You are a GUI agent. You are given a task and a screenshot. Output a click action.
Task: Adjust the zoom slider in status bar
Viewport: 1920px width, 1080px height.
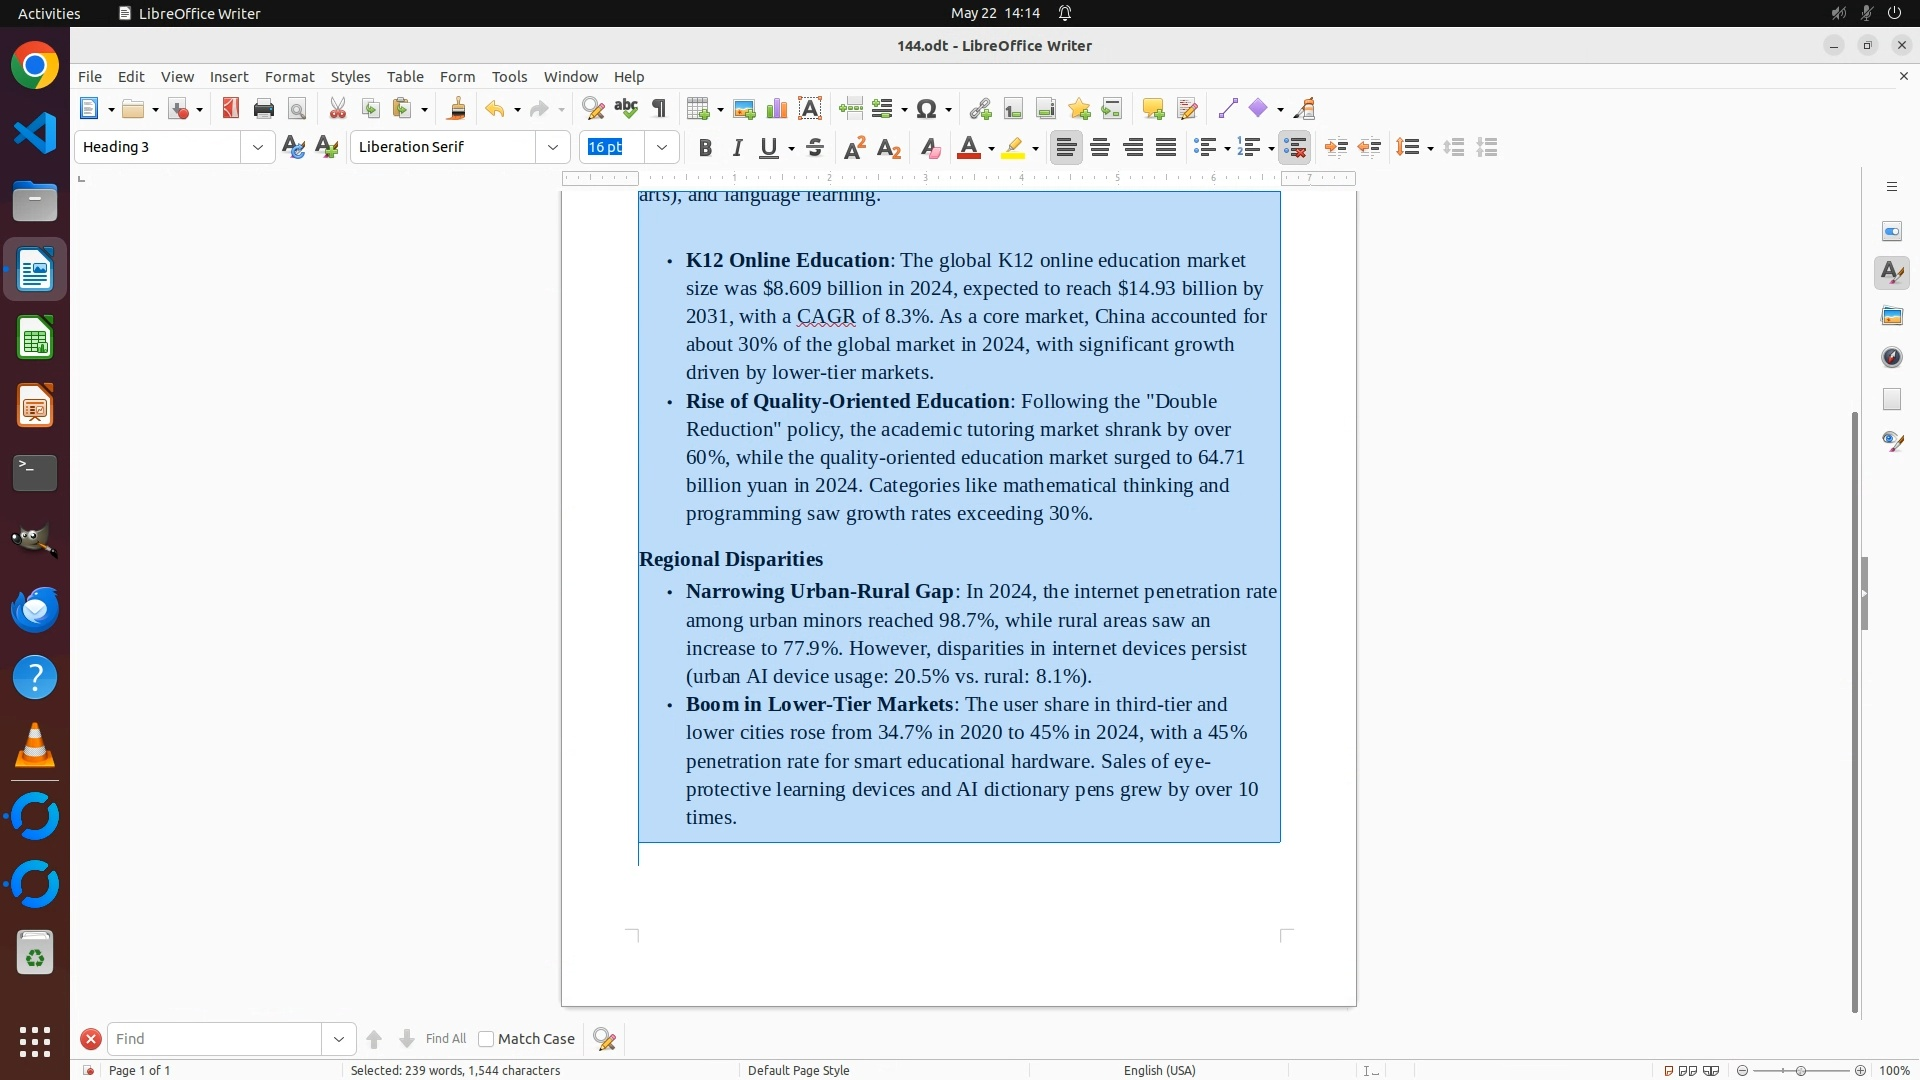pos(1801,1070)
